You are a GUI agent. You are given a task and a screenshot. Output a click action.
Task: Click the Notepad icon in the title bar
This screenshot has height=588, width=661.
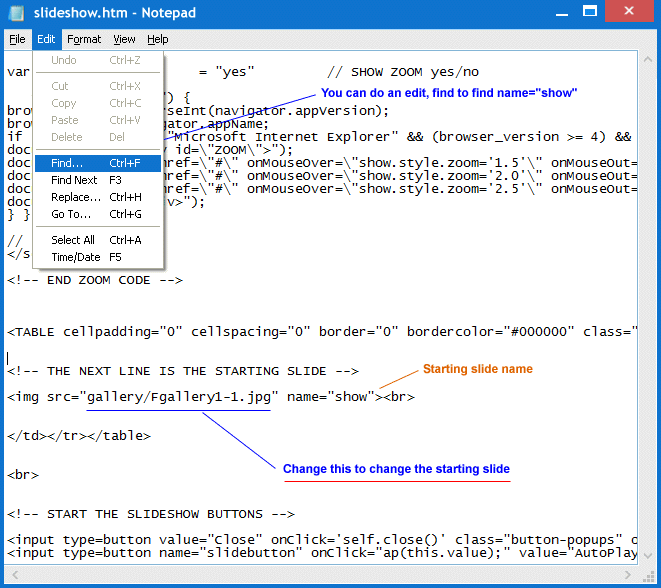click(x=16, y=13)
